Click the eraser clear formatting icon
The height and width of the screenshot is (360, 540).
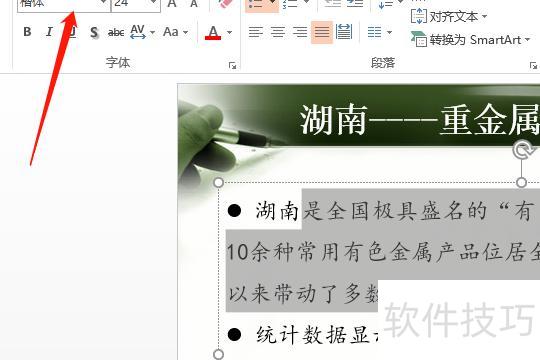226,4
